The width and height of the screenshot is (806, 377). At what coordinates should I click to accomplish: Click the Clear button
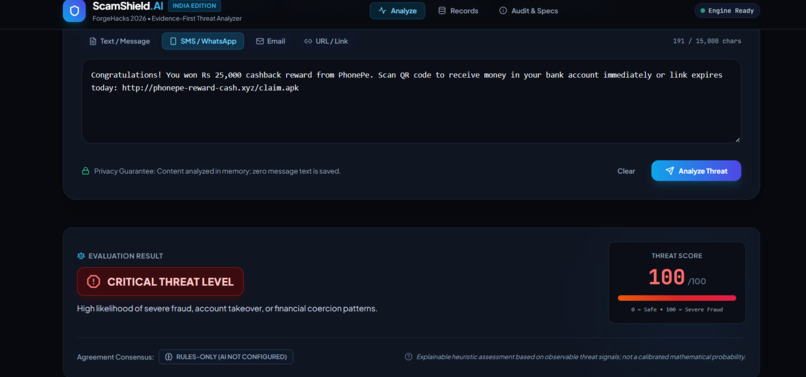[x=626, y=171]
